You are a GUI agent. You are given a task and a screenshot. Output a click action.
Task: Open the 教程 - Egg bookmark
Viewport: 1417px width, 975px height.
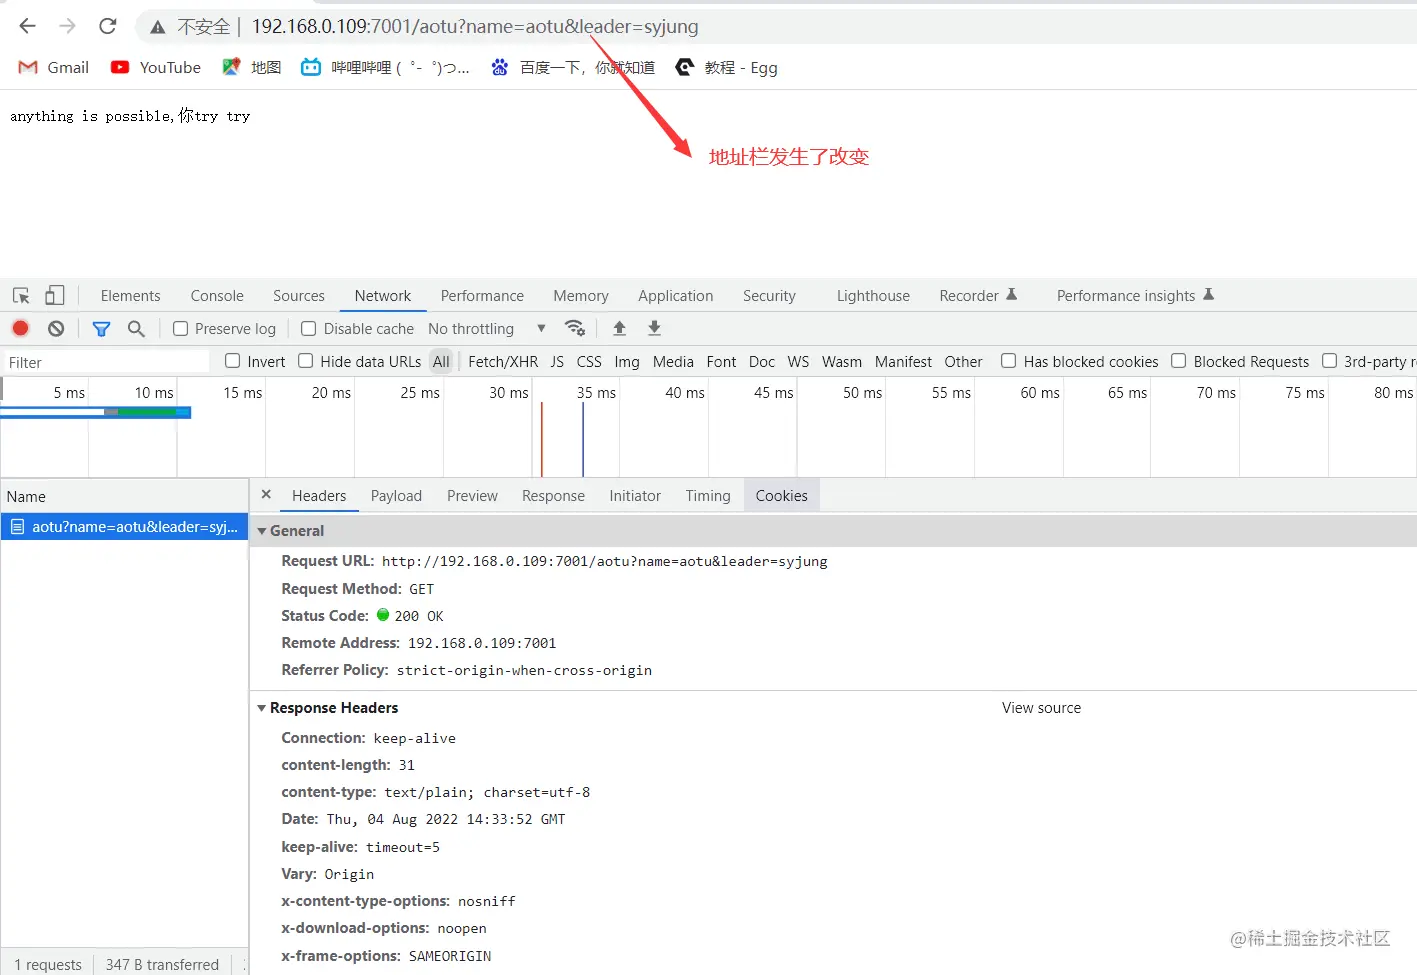726,67
